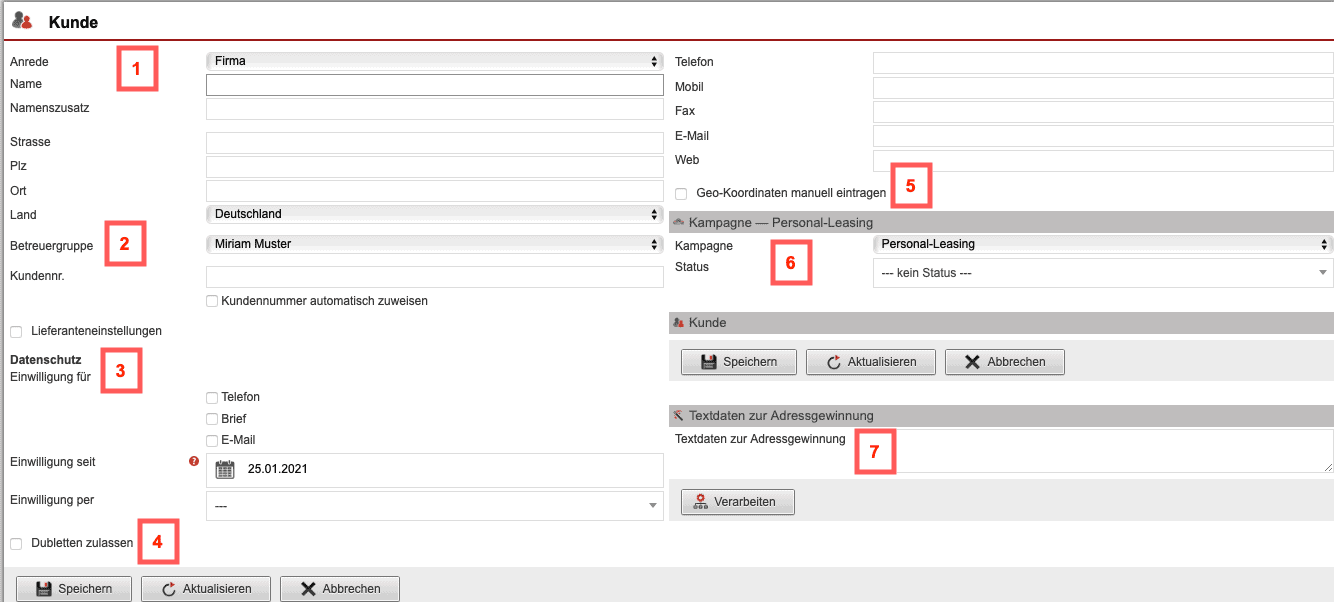Collapse the Kampagne — Personal-Leasing section header

tap(679, 222)
